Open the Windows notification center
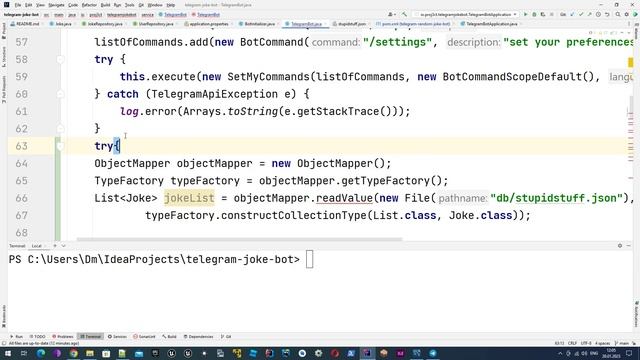 (629, 353)
